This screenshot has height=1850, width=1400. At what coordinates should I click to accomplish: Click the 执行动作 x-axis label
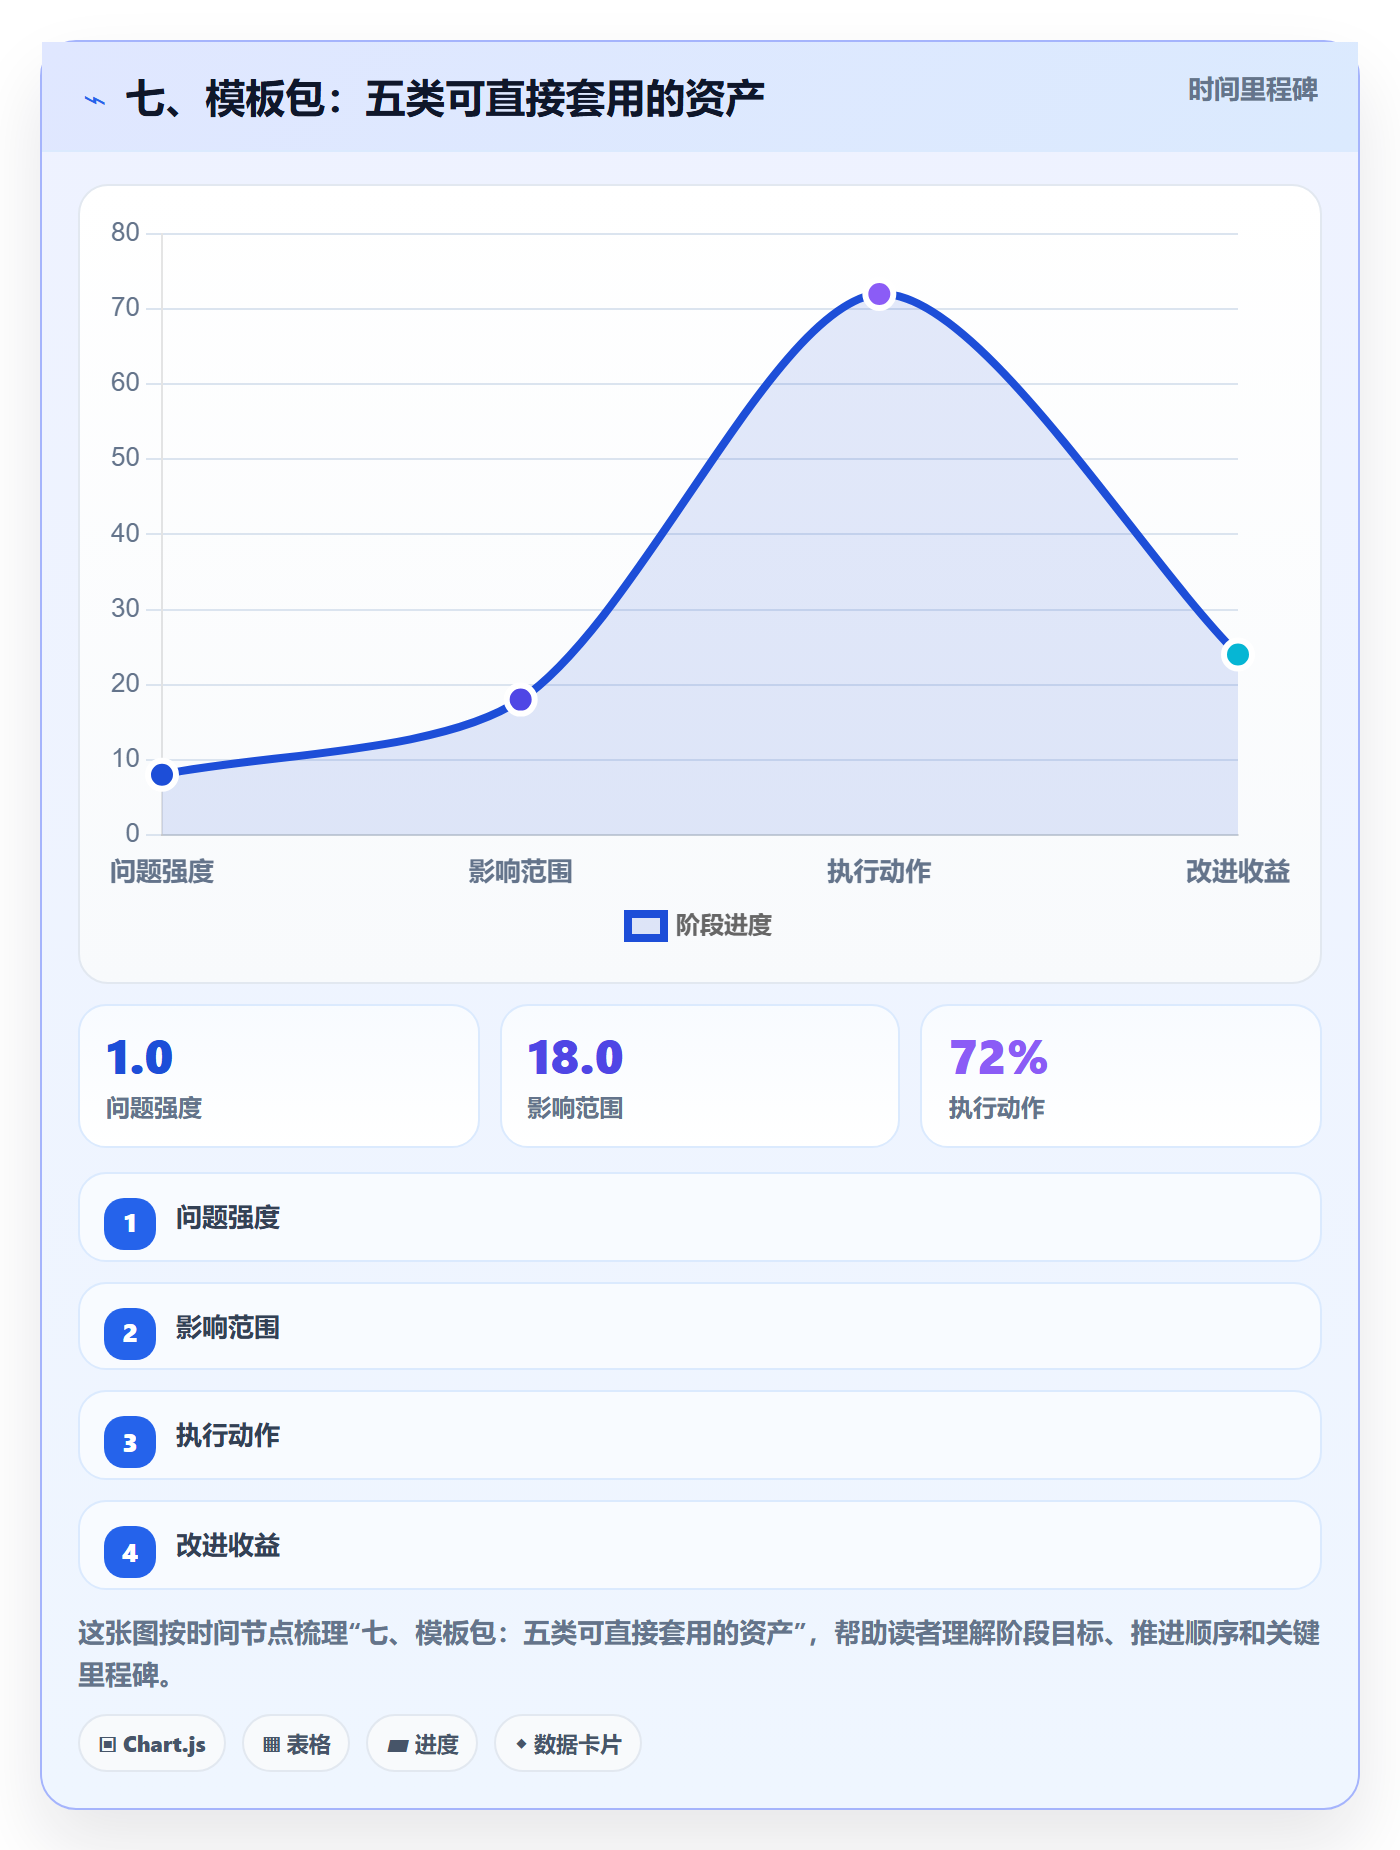click(x=879, y=872)
